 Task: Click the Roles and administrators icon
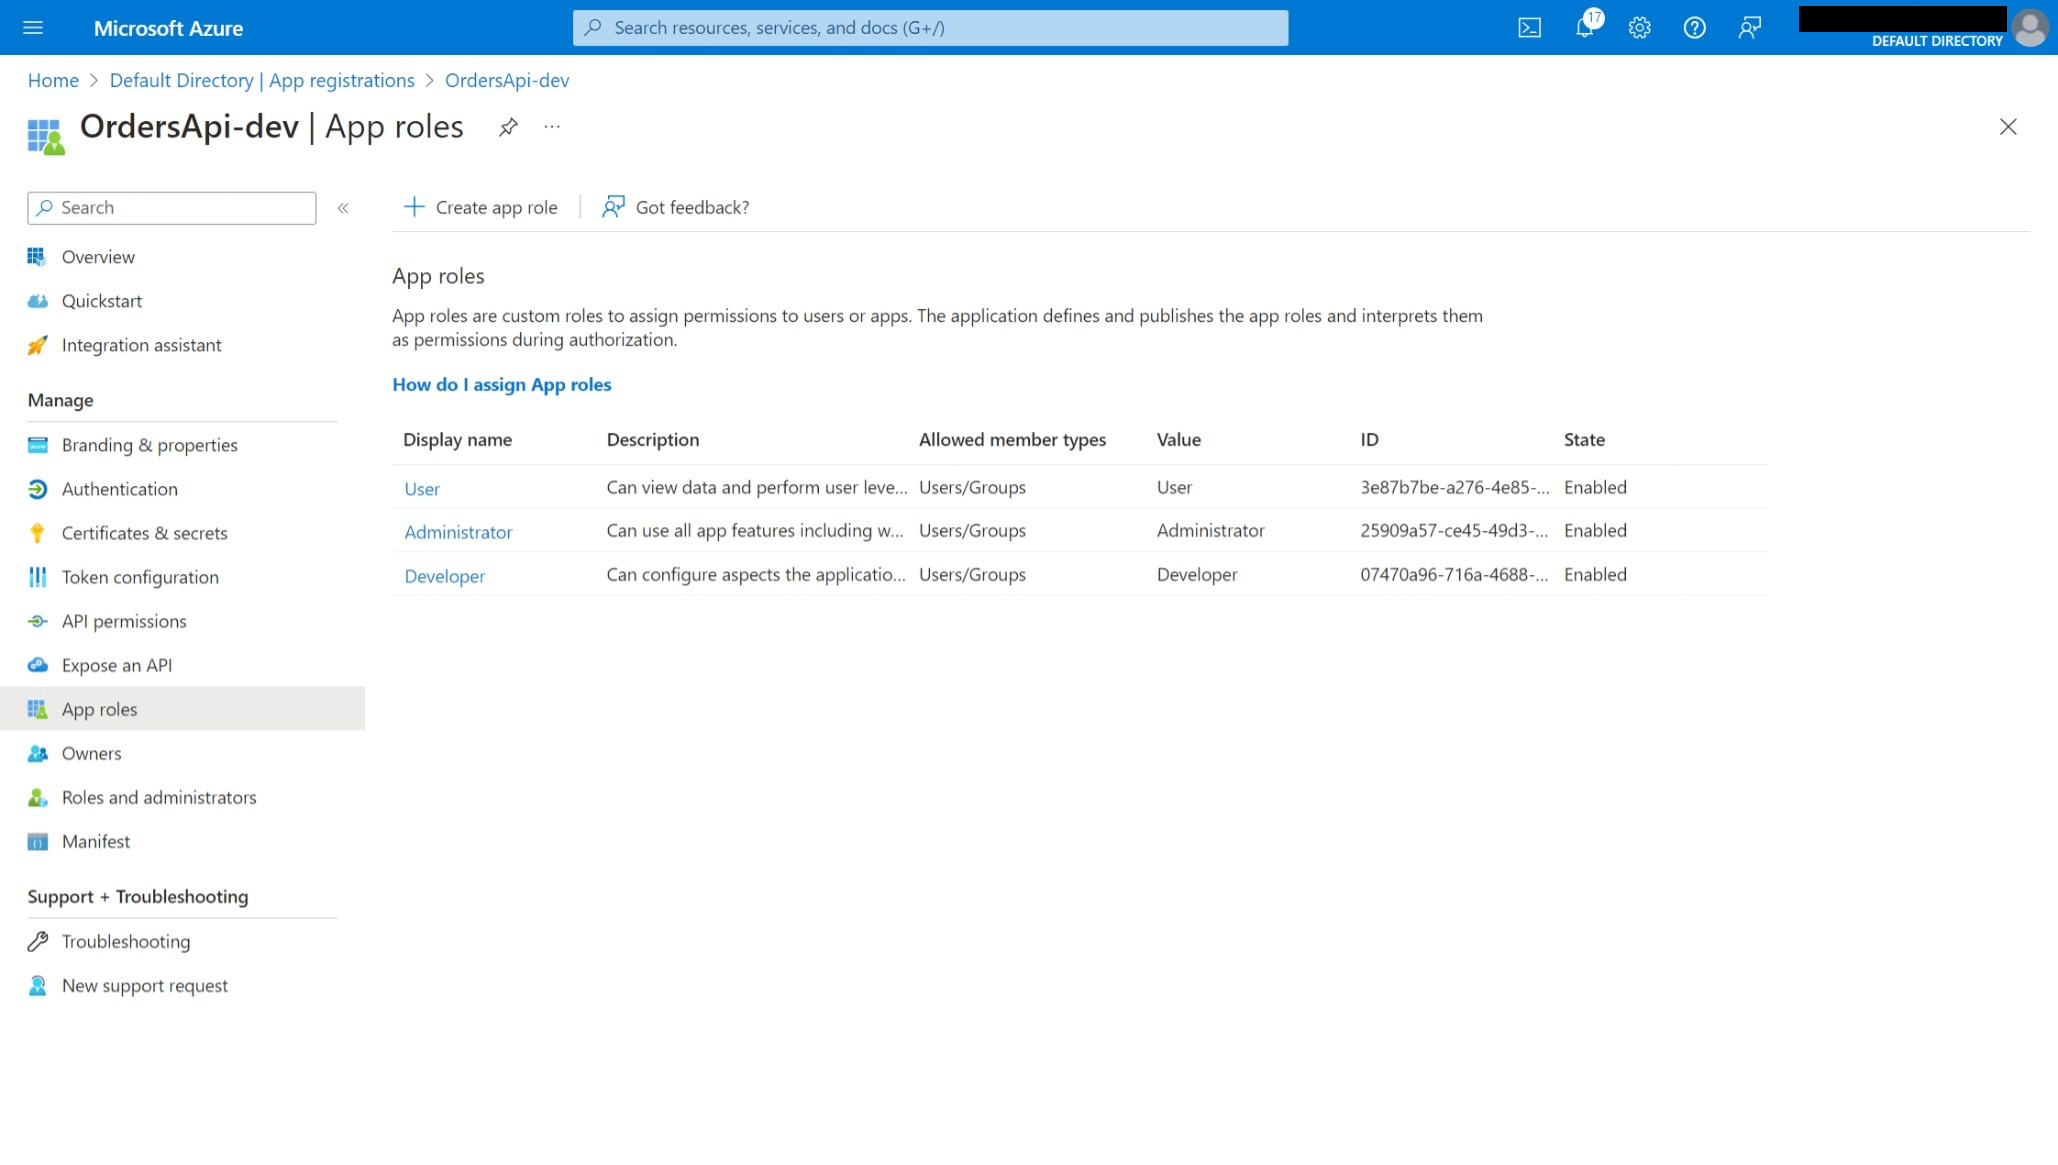37,797
